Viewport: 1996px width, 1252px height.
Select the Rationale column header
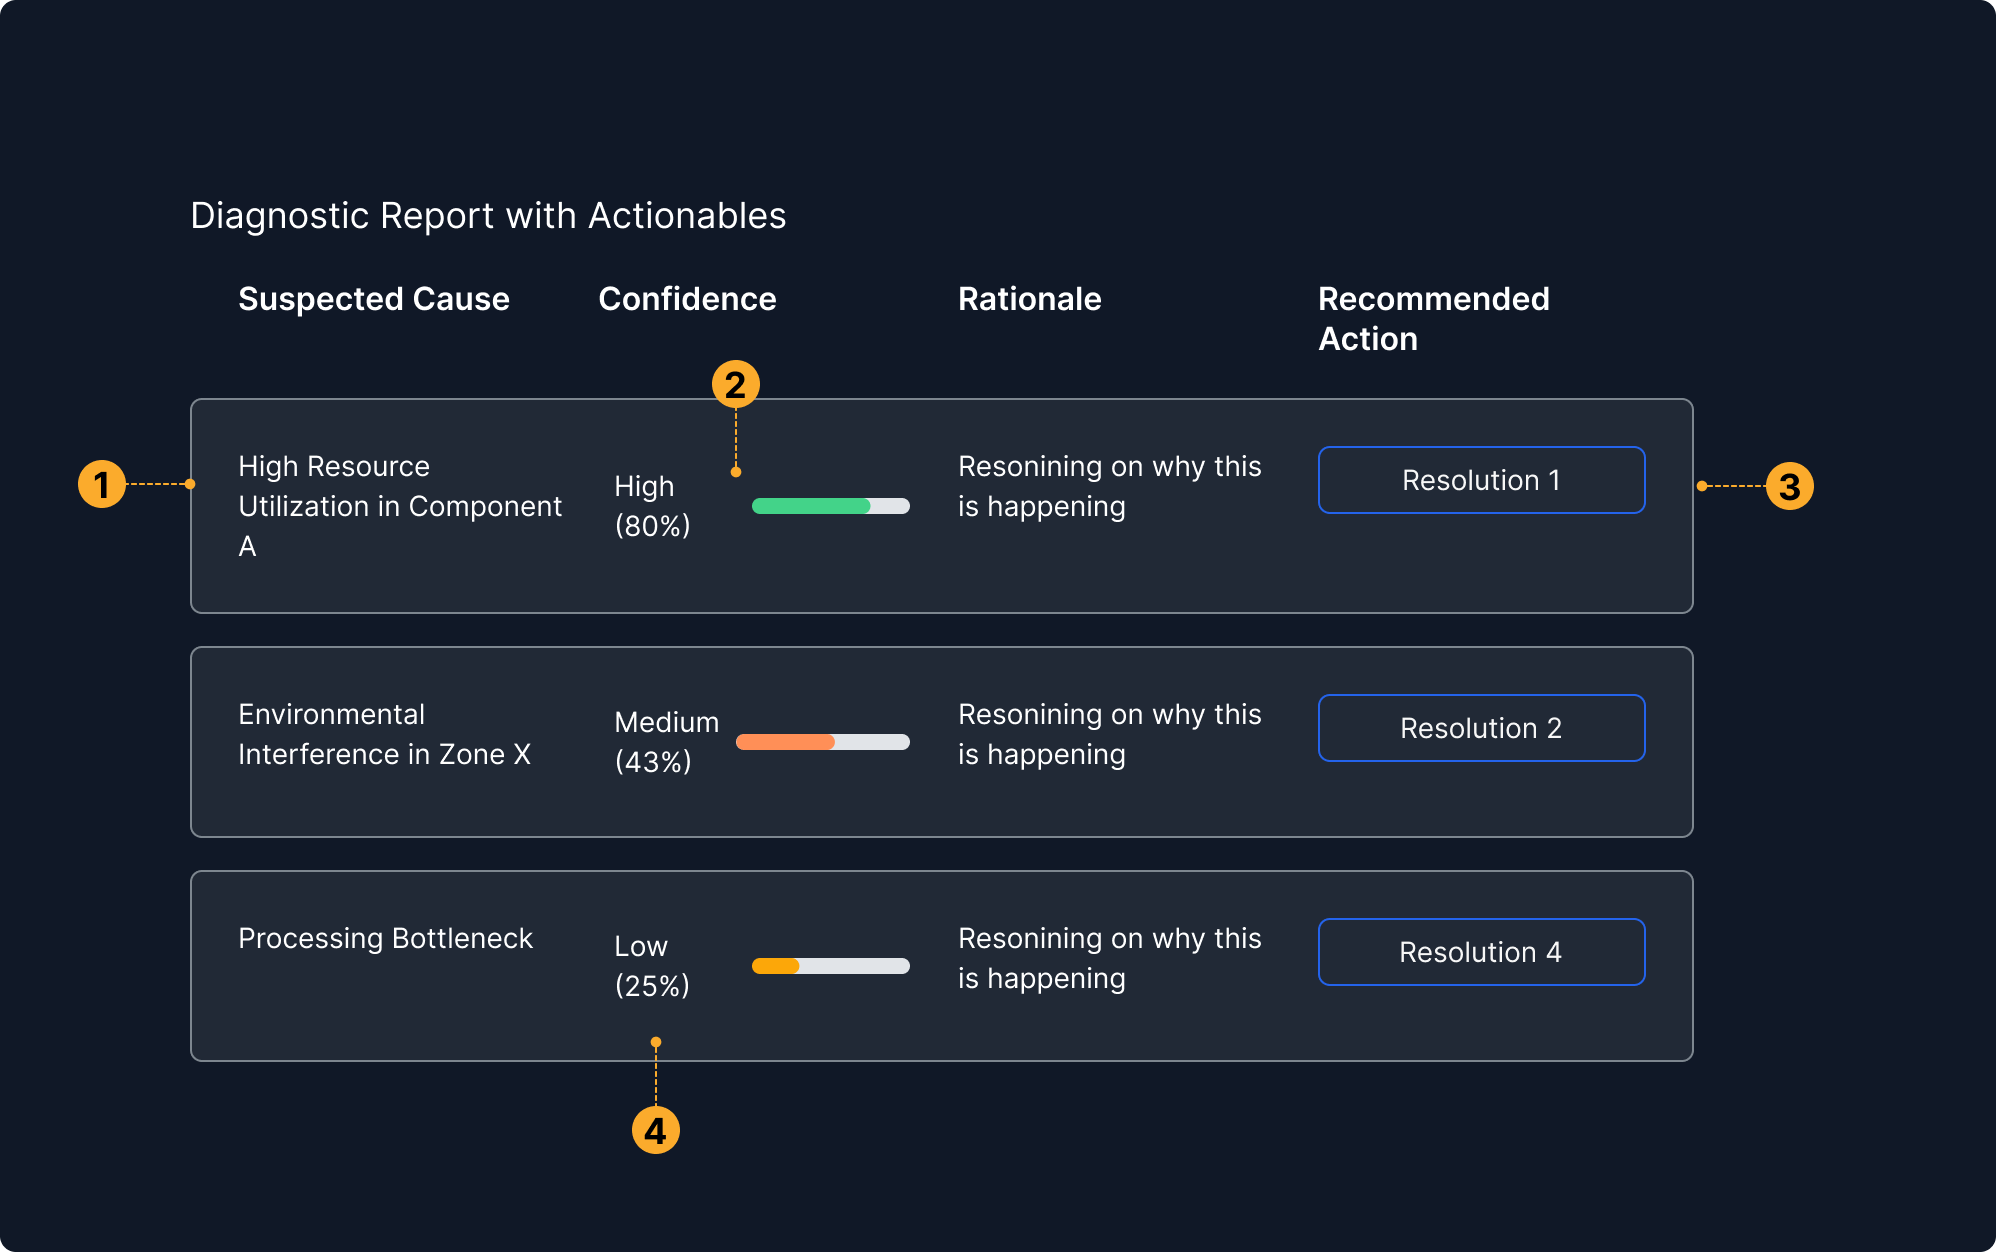coord(1029,299)
